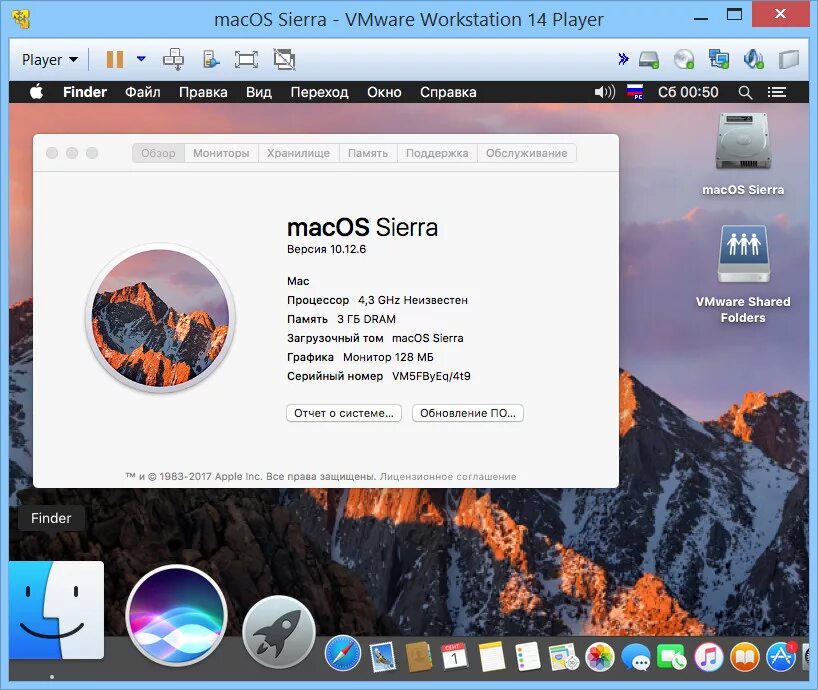This screenshot has height=690, width=818.
Task: Open the Справка menu
Action: [448, 92]
